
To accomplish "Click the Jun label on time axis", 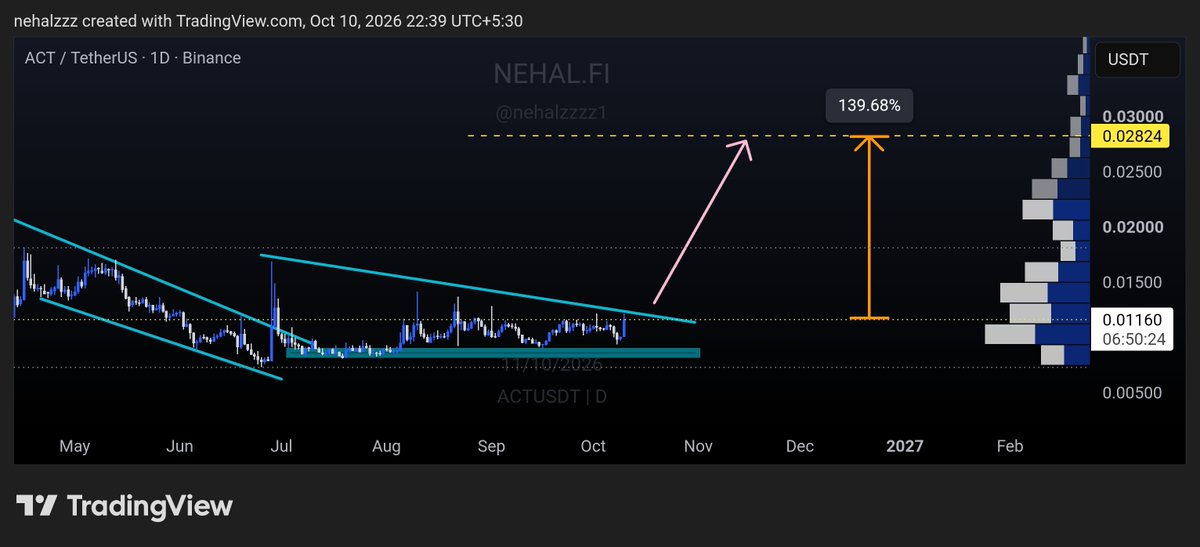I will click(179, 446).
